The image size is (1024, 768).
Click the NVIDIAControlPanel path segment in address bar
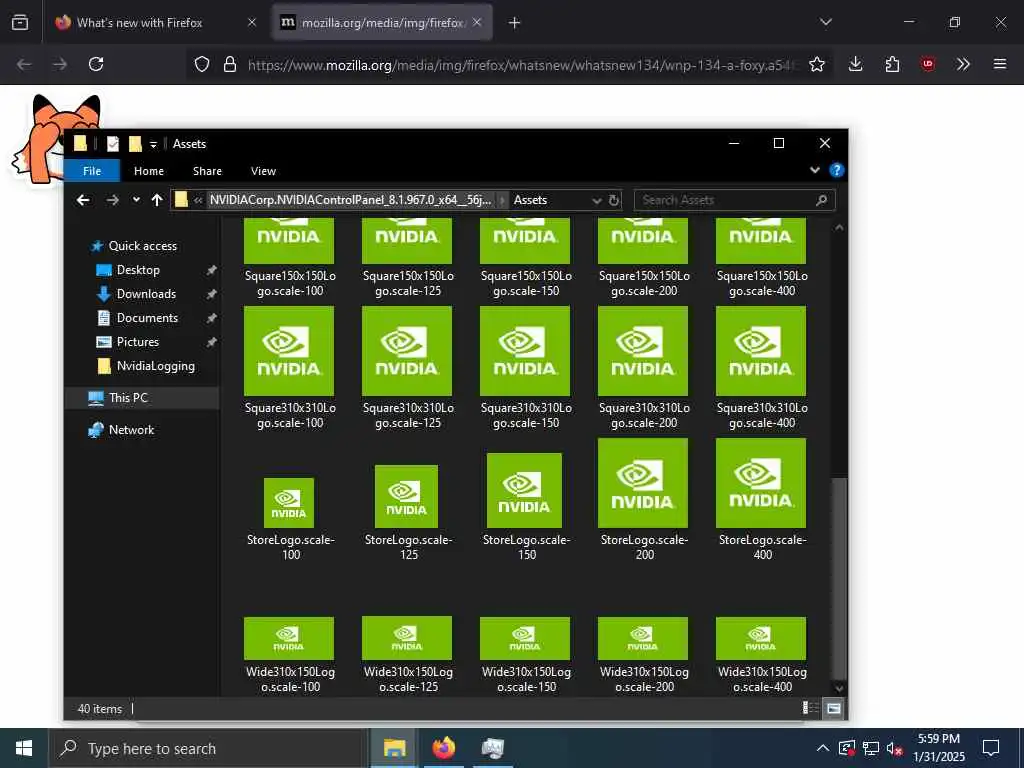(x=350, y=200)
